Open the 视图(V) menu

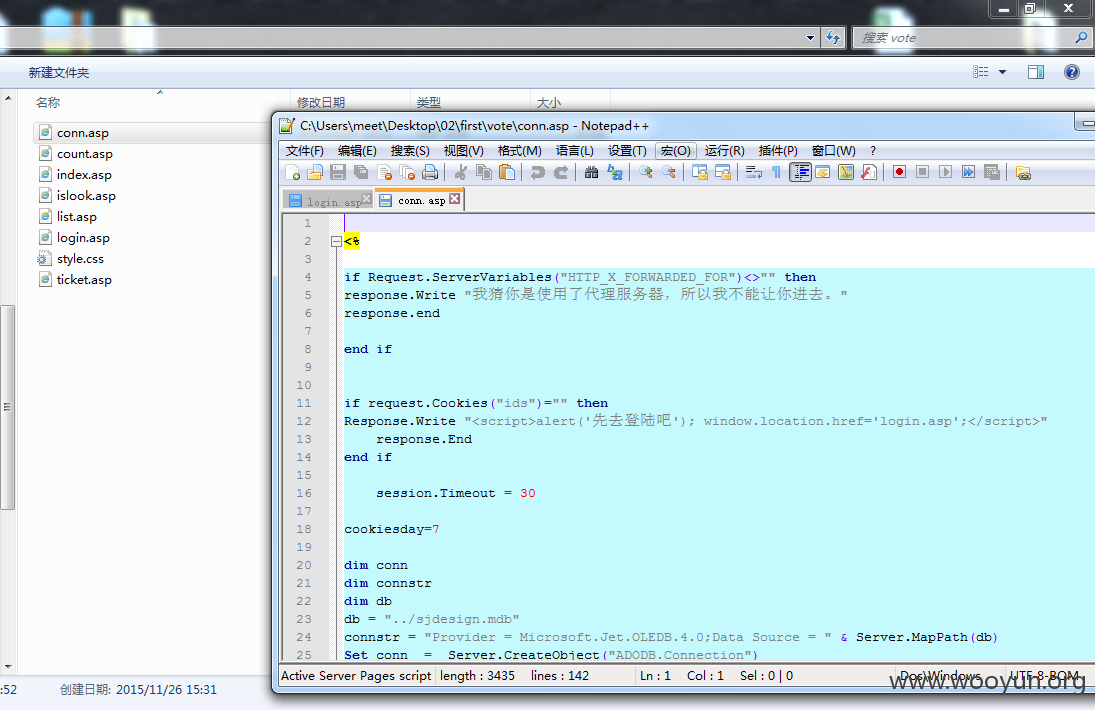pos(464,151)
